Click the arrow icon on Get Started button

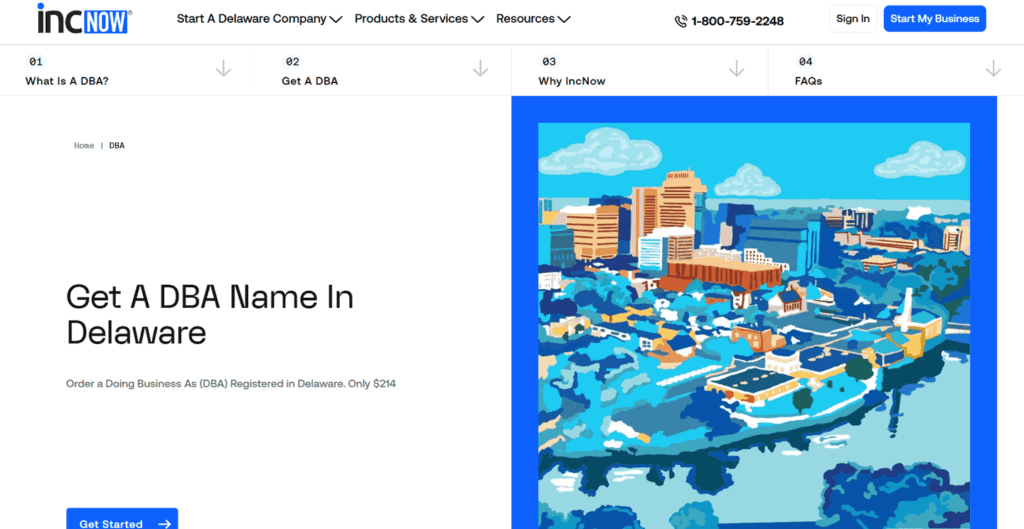pyautogui.click(x=164, y=524)
